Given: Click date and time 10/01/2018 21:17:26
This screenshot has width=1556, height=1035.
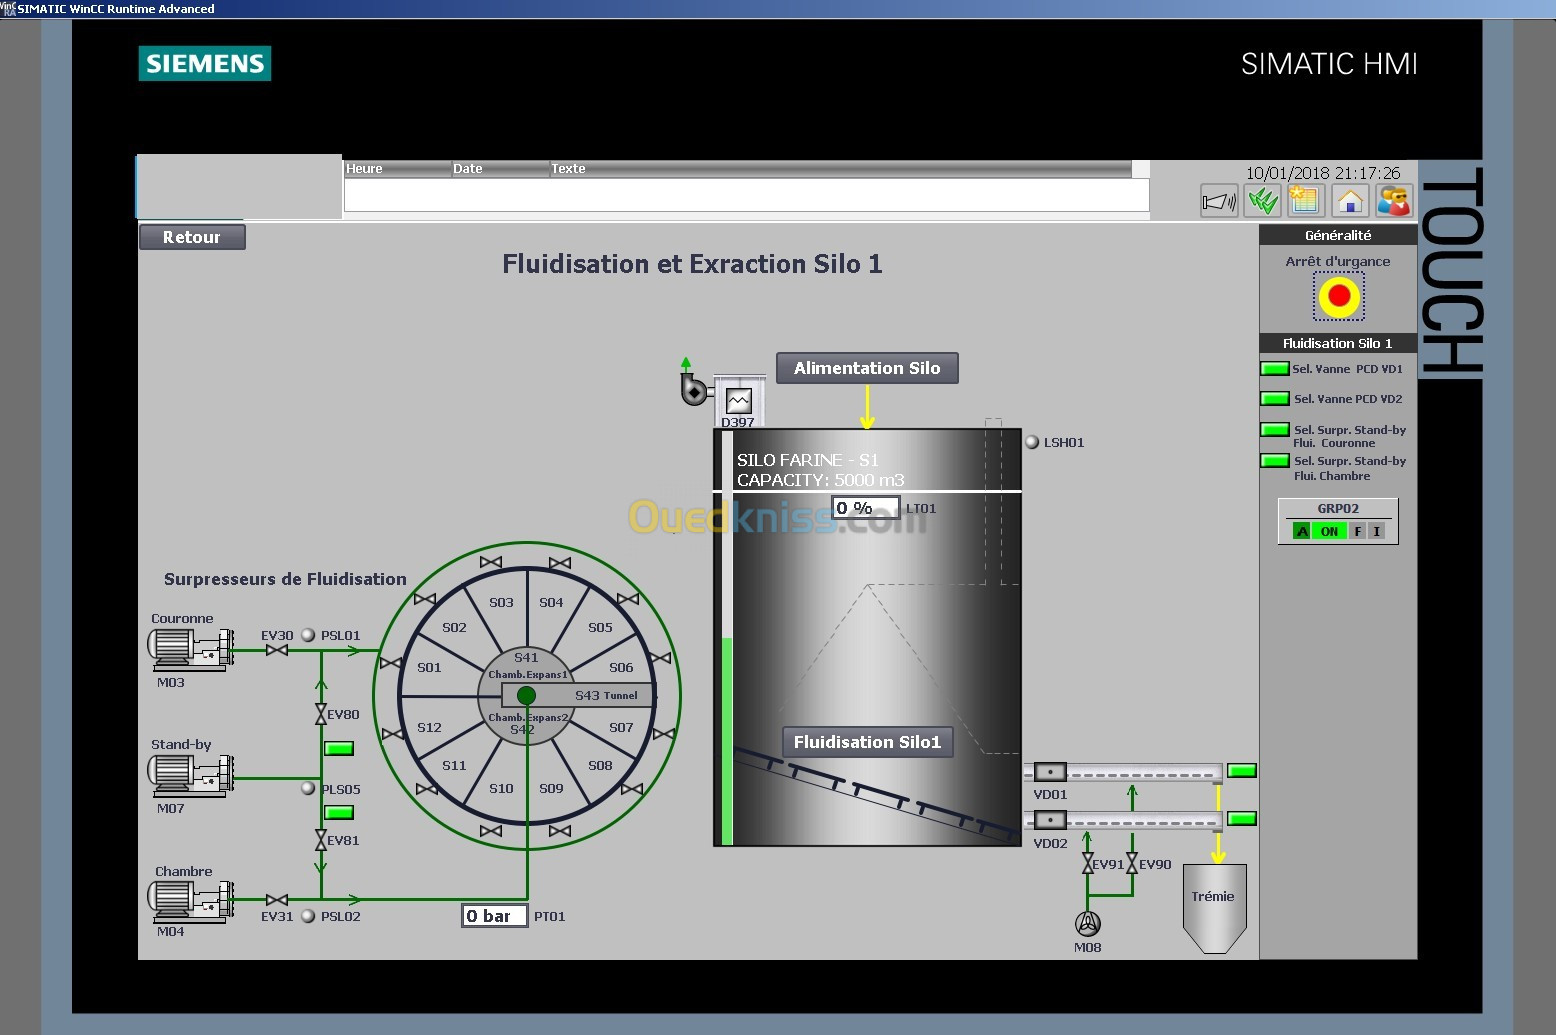Looking at the screenshot, I should point(1323,173).
